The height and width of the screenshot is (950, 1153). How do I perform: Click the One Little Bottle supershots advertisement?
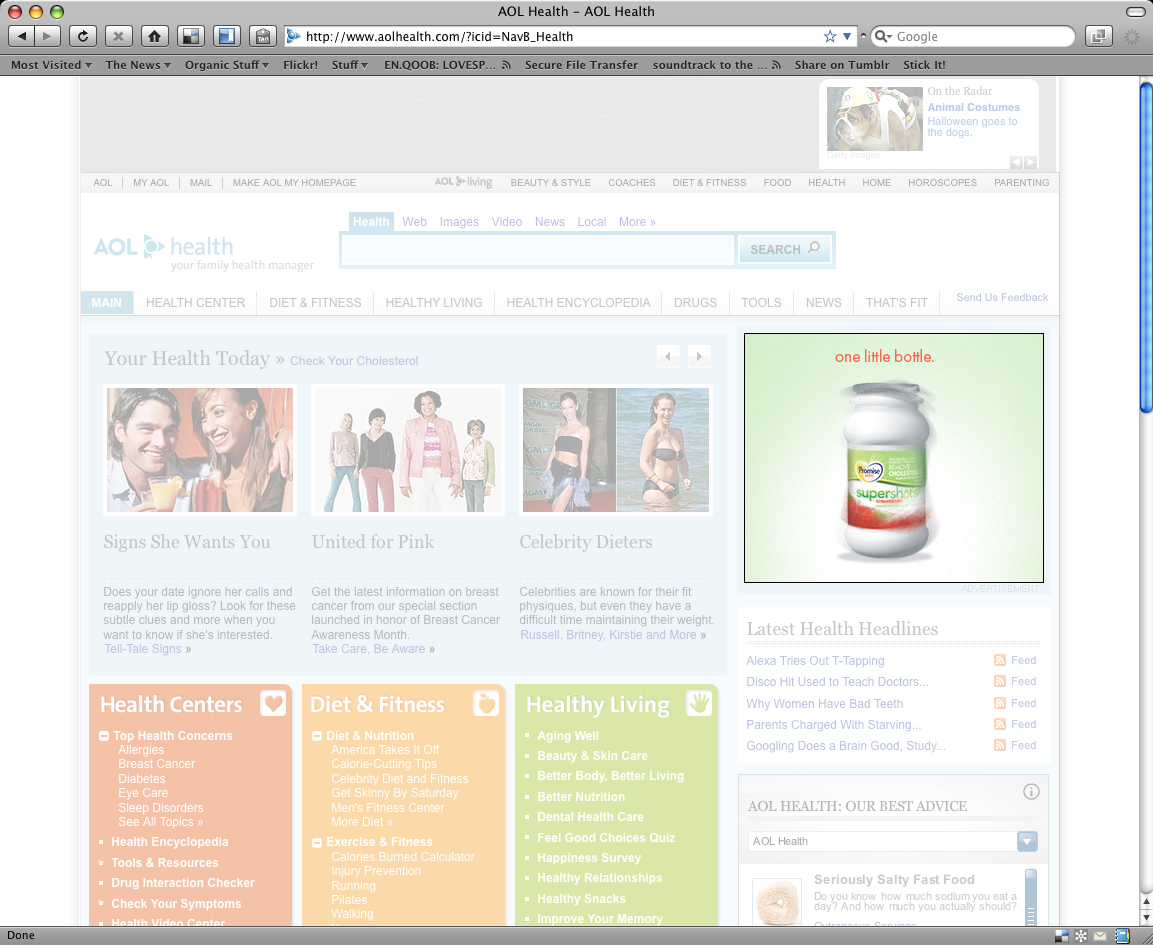tap(893, 457)
